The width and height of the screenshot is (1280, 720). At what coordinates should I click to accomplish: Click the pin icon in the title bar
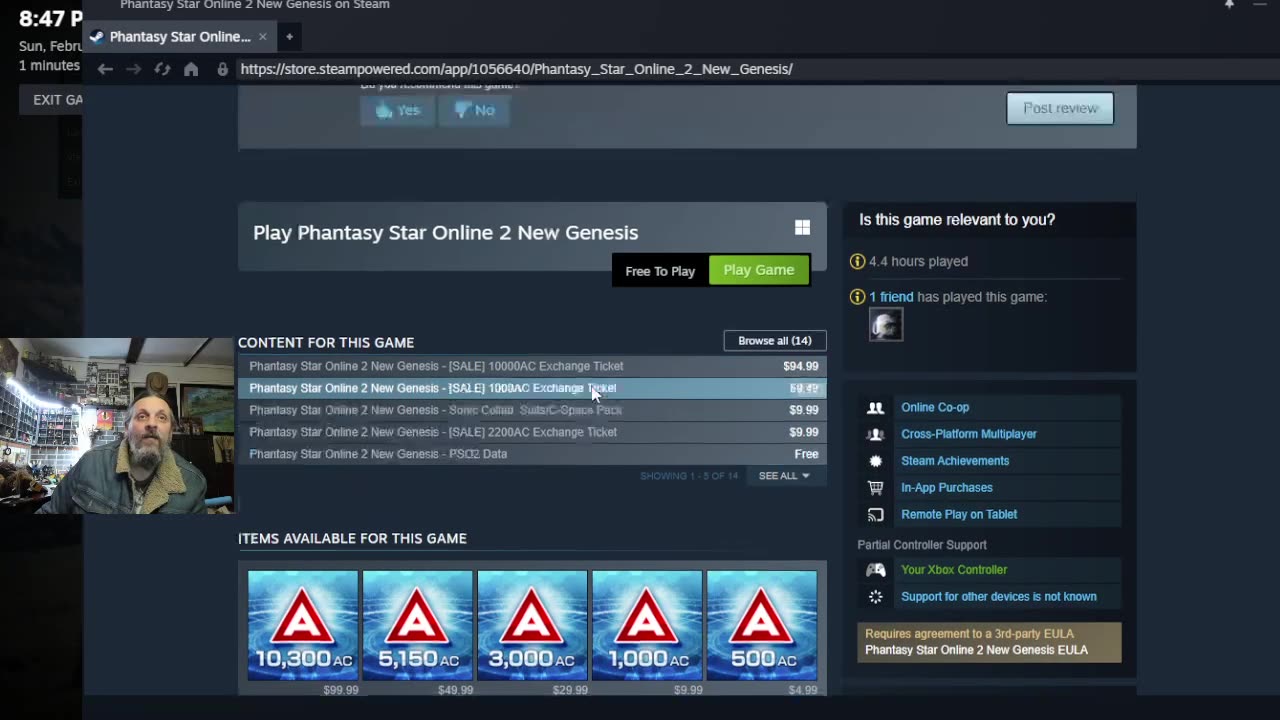point(1229,5)
